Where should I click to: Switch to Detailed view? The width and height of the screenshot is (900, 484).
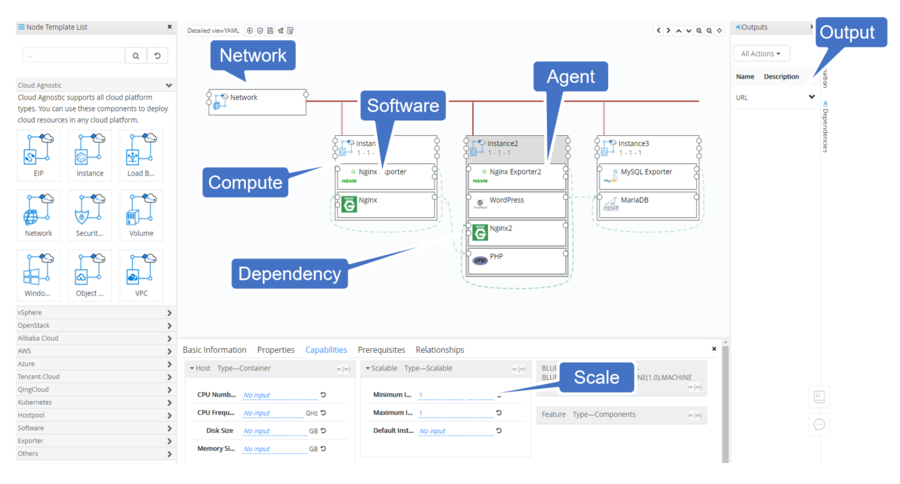(x=205, y=30)
